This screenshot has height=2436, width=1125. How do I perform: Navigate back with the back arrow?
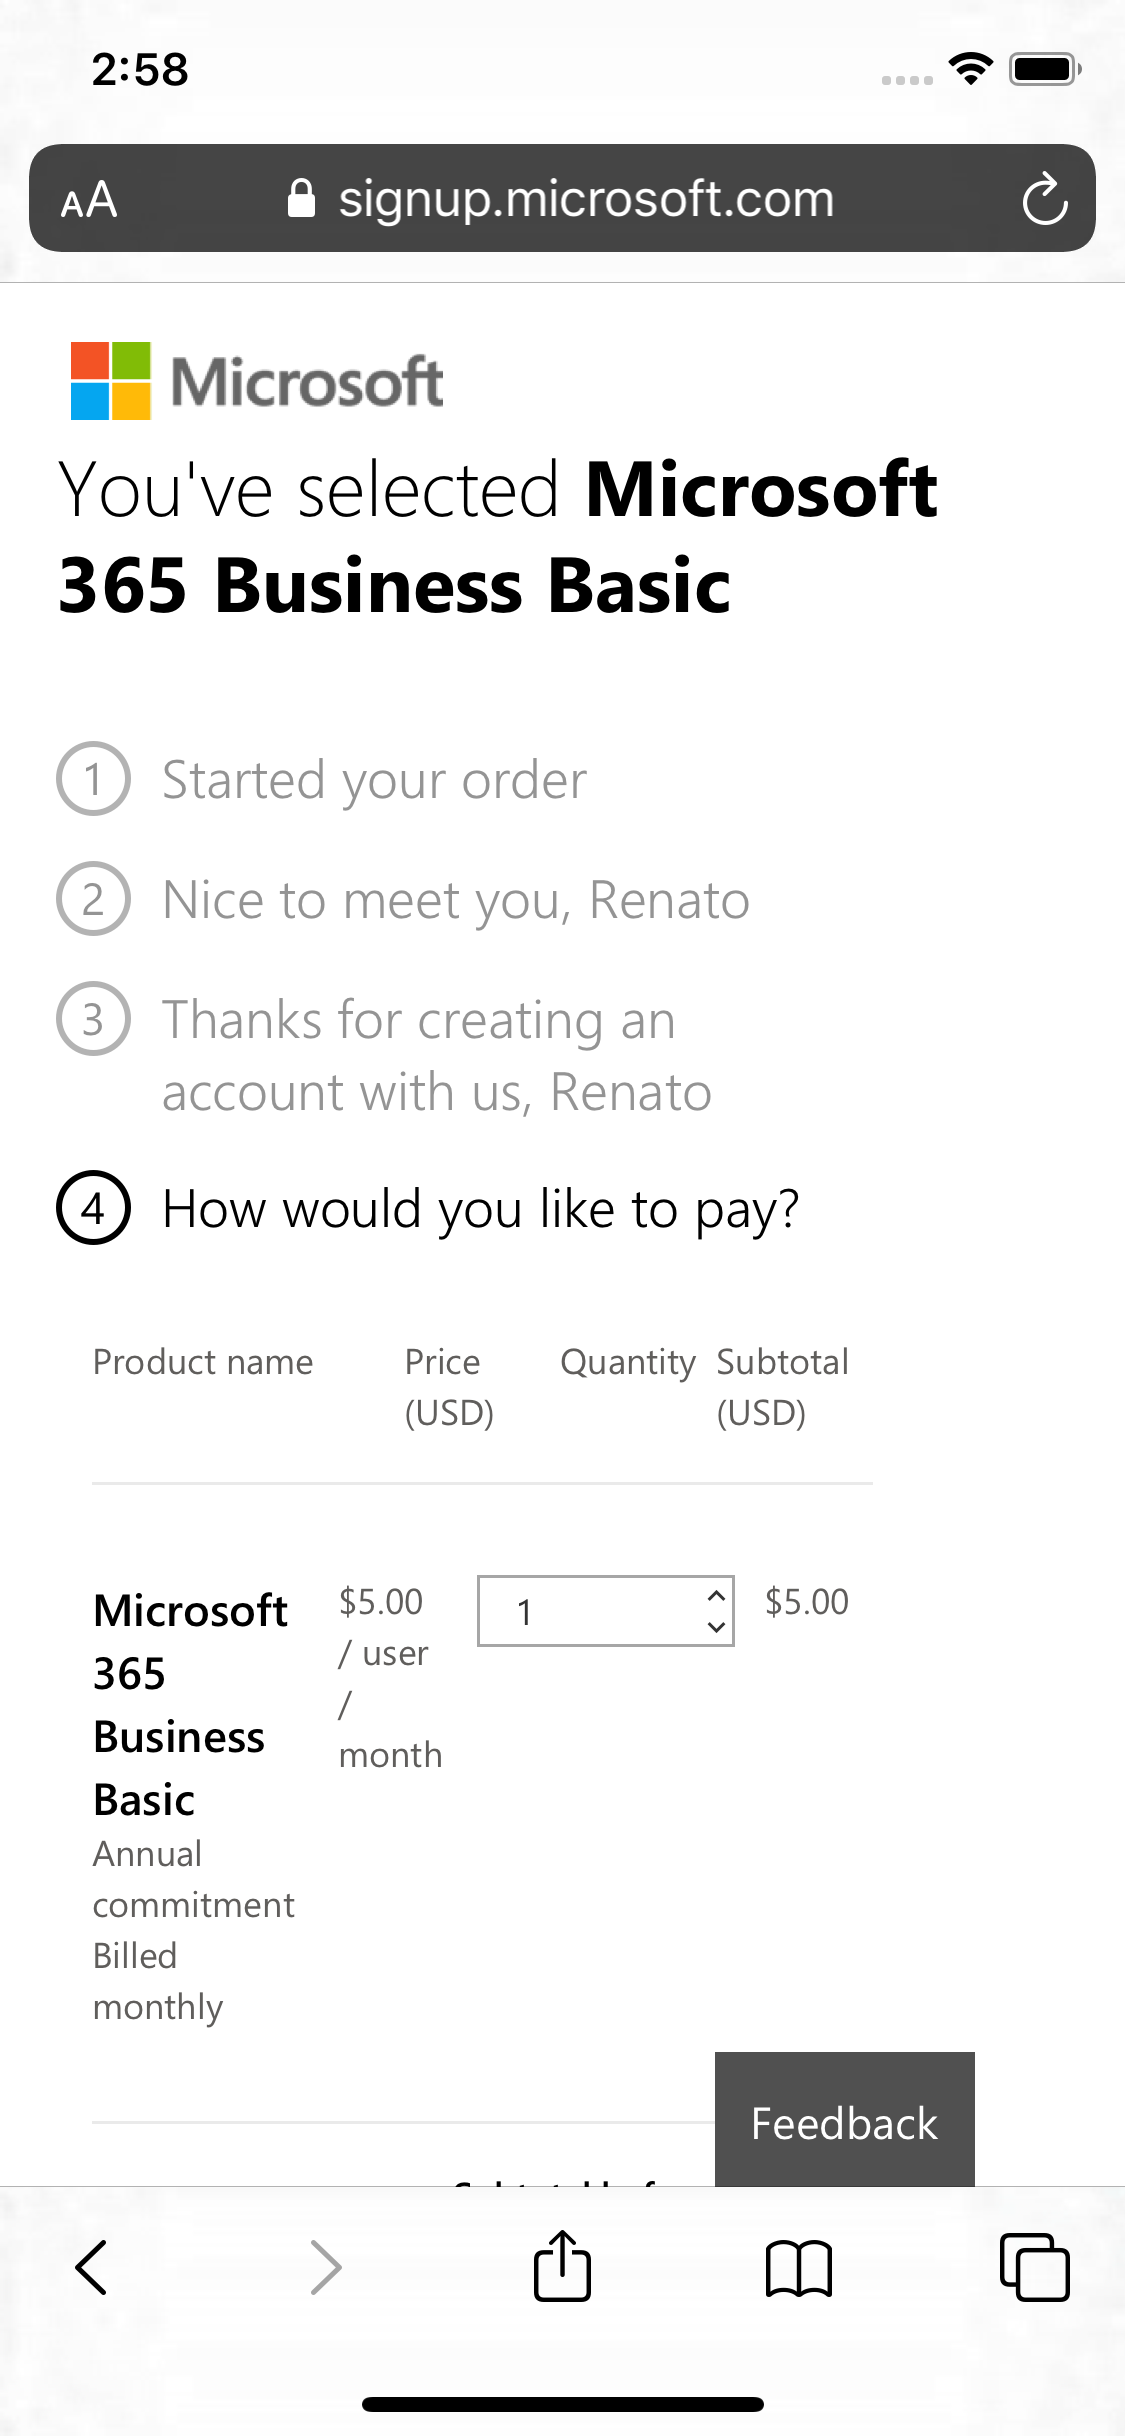pos(92,2267)
